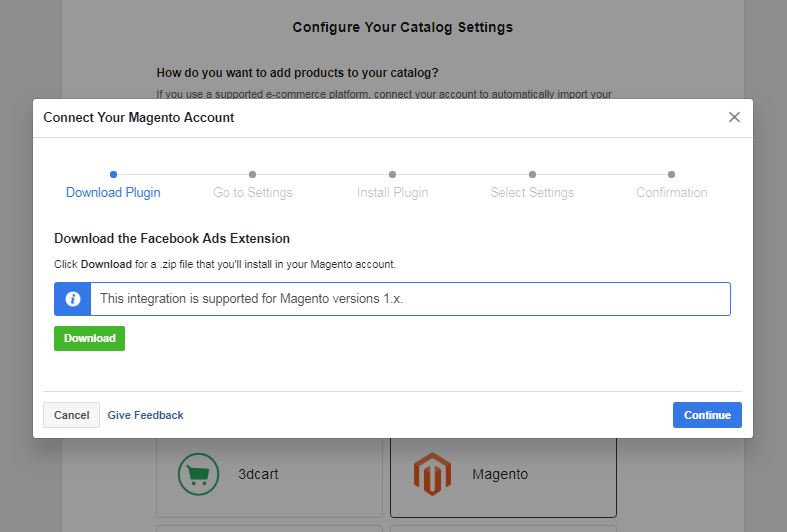Select the Install Plugin step
This screenshot has height=532, width=787.
point(392,192)
